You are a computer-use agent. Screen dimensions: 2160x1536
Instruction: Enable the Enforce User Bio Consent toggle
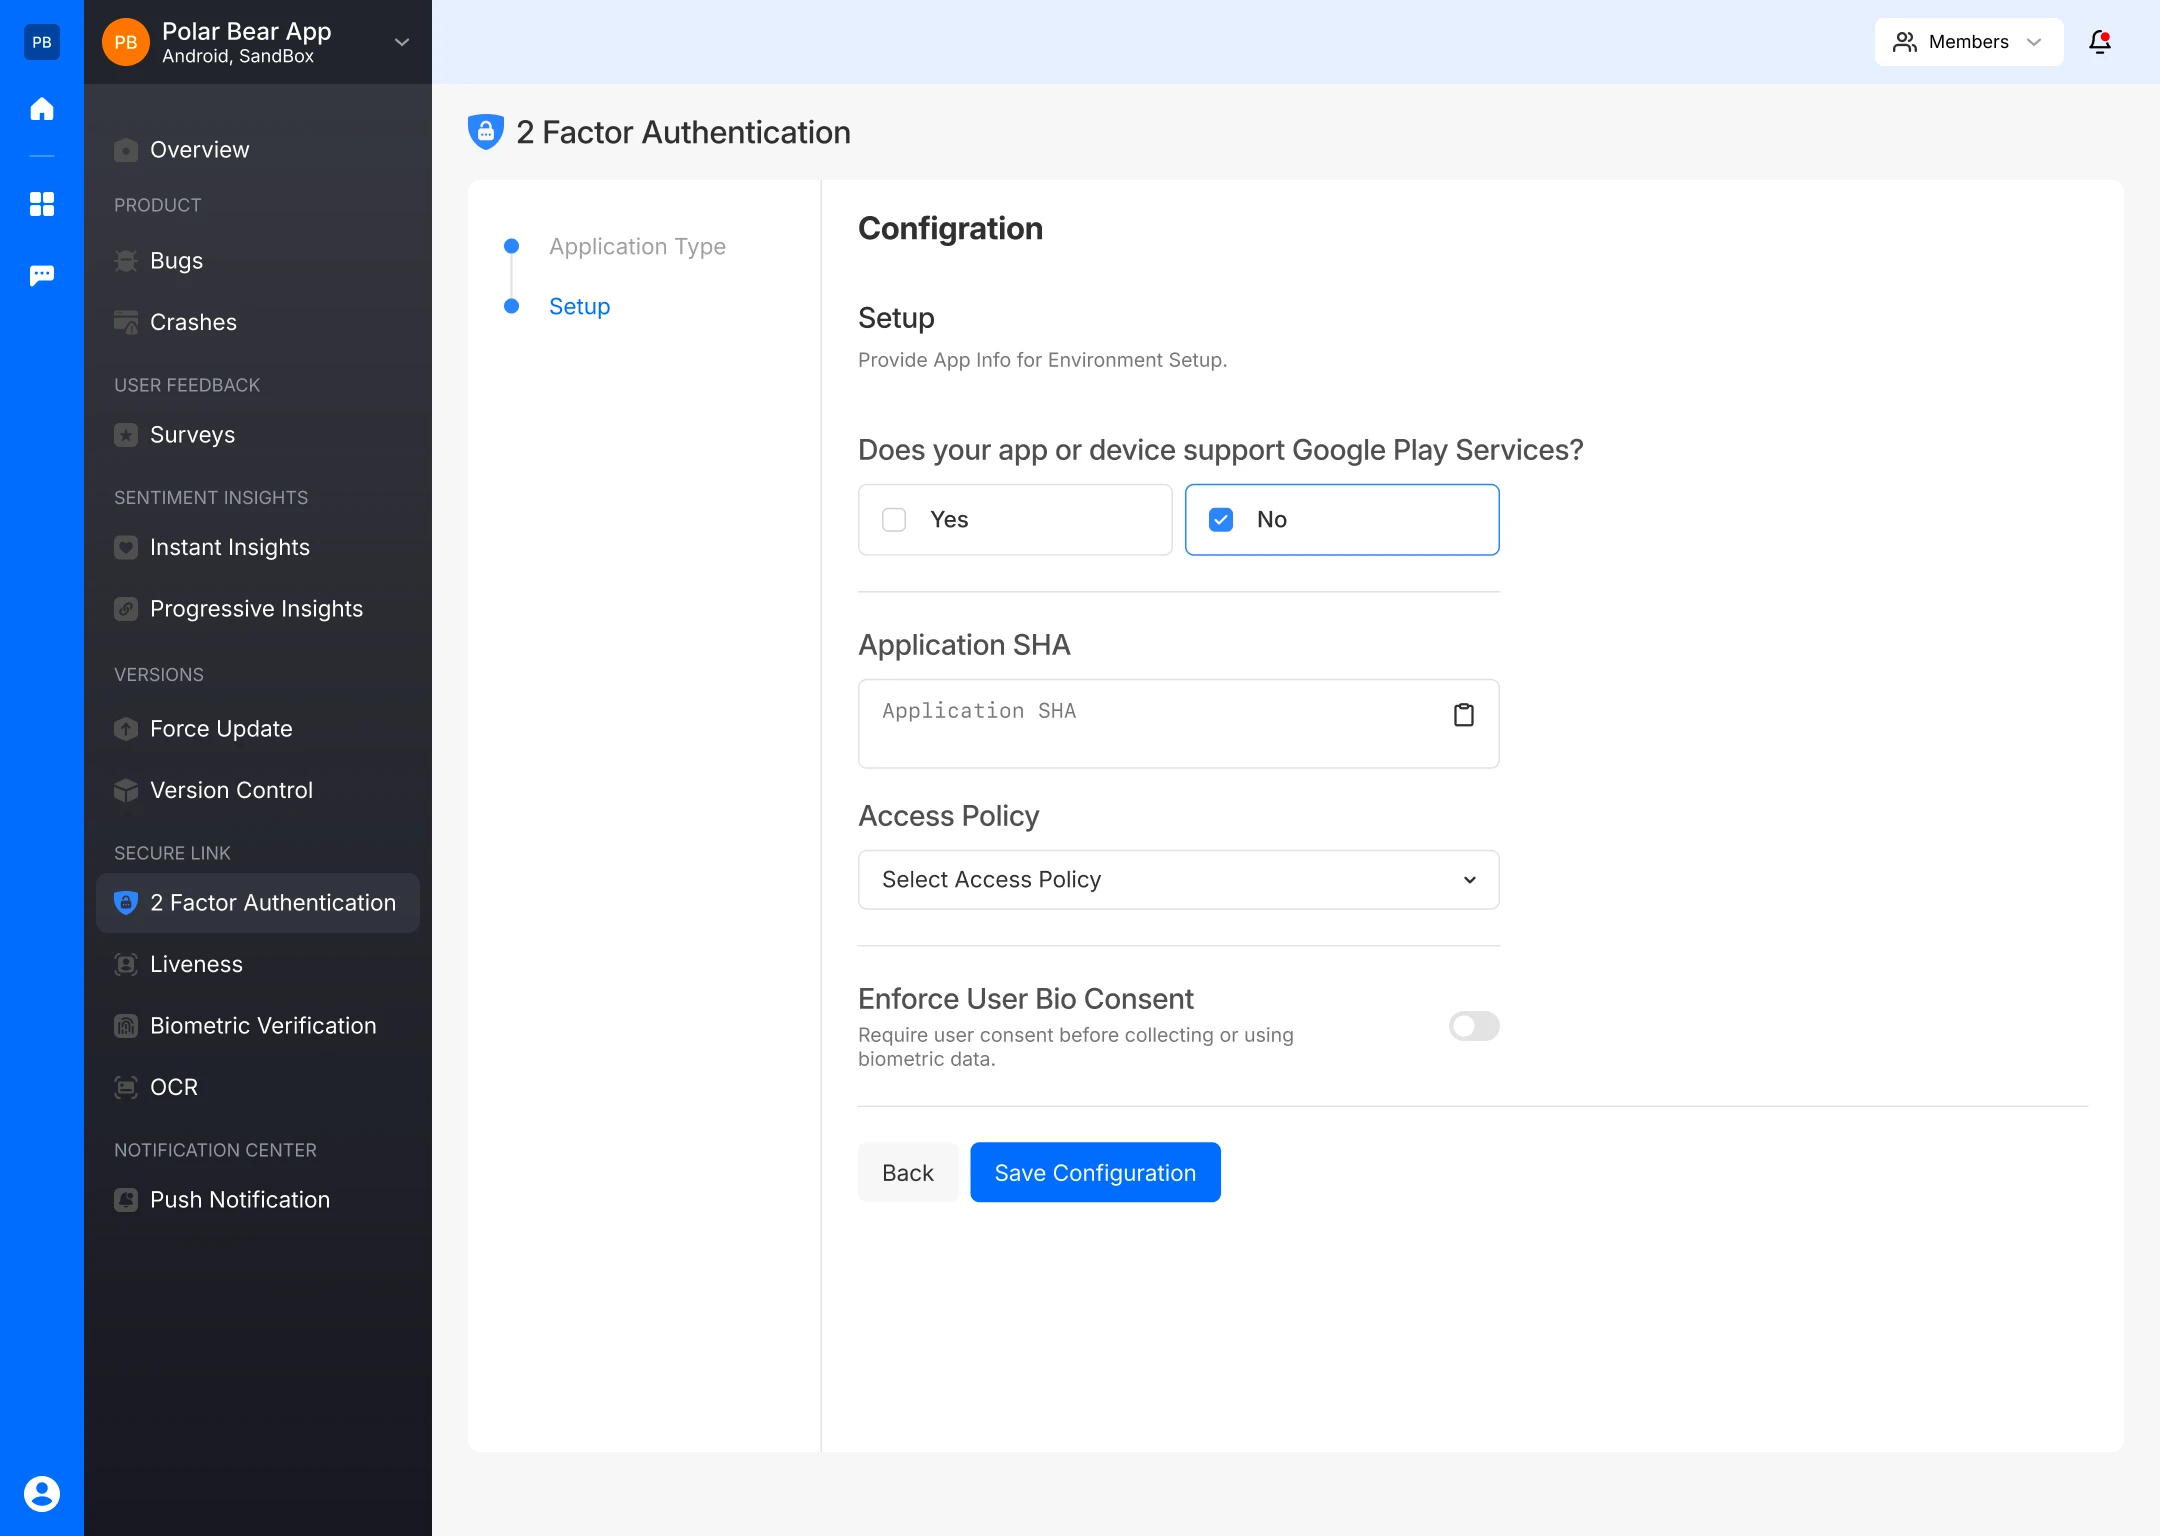(1473, 1026)
